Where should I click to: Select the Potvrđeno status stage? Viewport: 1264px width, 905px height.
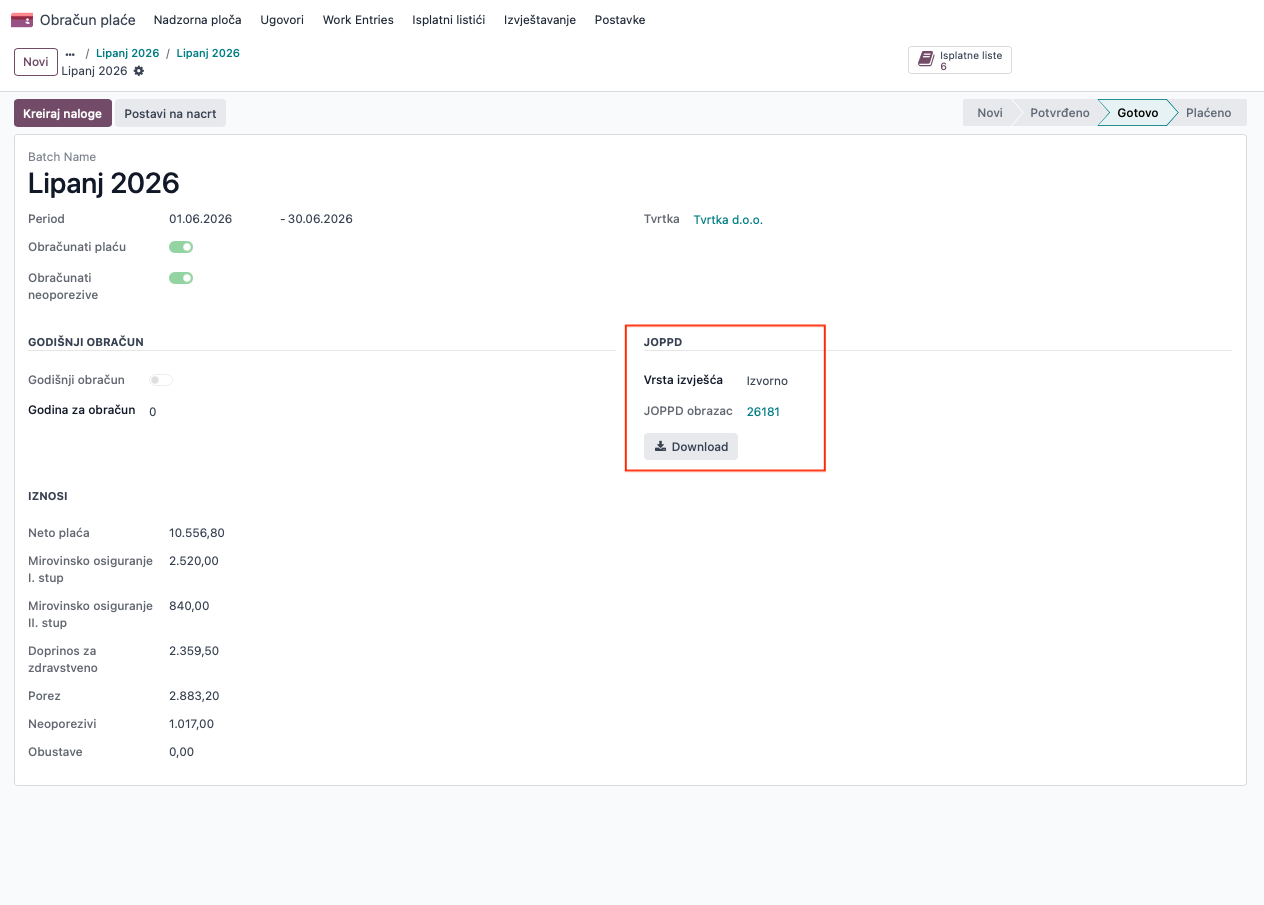[1060, 113]
